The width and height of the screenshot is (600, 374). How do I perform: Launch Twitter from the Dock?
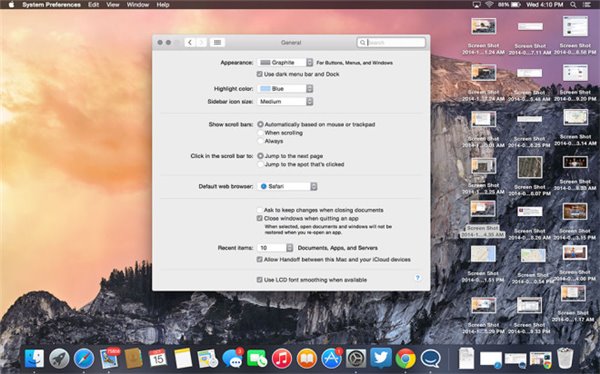[381, 358]
